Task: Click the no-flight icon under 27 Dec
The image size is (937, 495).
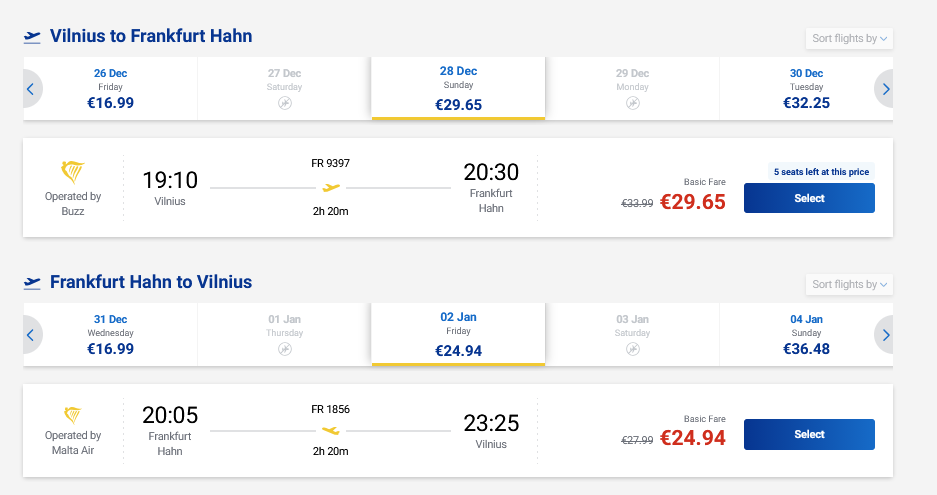Action: pyautogui.click(x=285, y=103)
